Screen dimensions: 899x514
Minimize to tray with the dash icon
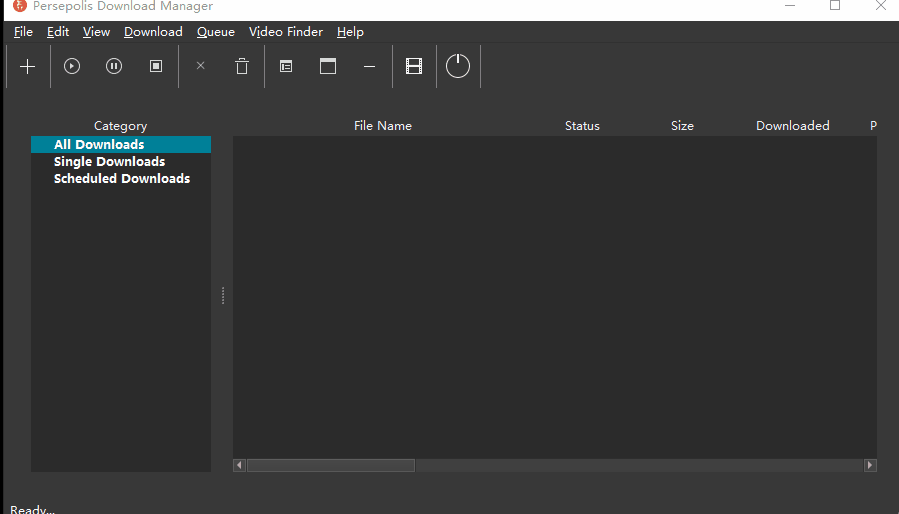click(370, 67)
